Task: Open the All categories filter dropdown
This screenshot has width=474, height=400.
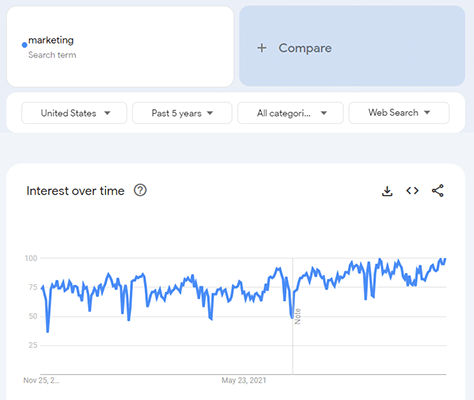Action: tap(290, 113)
